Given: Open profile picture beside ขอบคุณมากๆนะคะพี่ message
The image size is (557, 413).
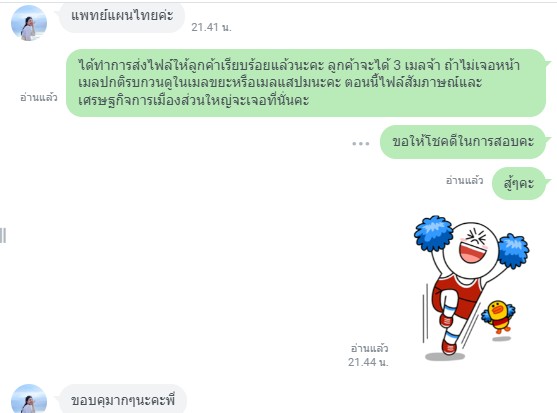Looking at the screenshot, I should tap(29, 399).
